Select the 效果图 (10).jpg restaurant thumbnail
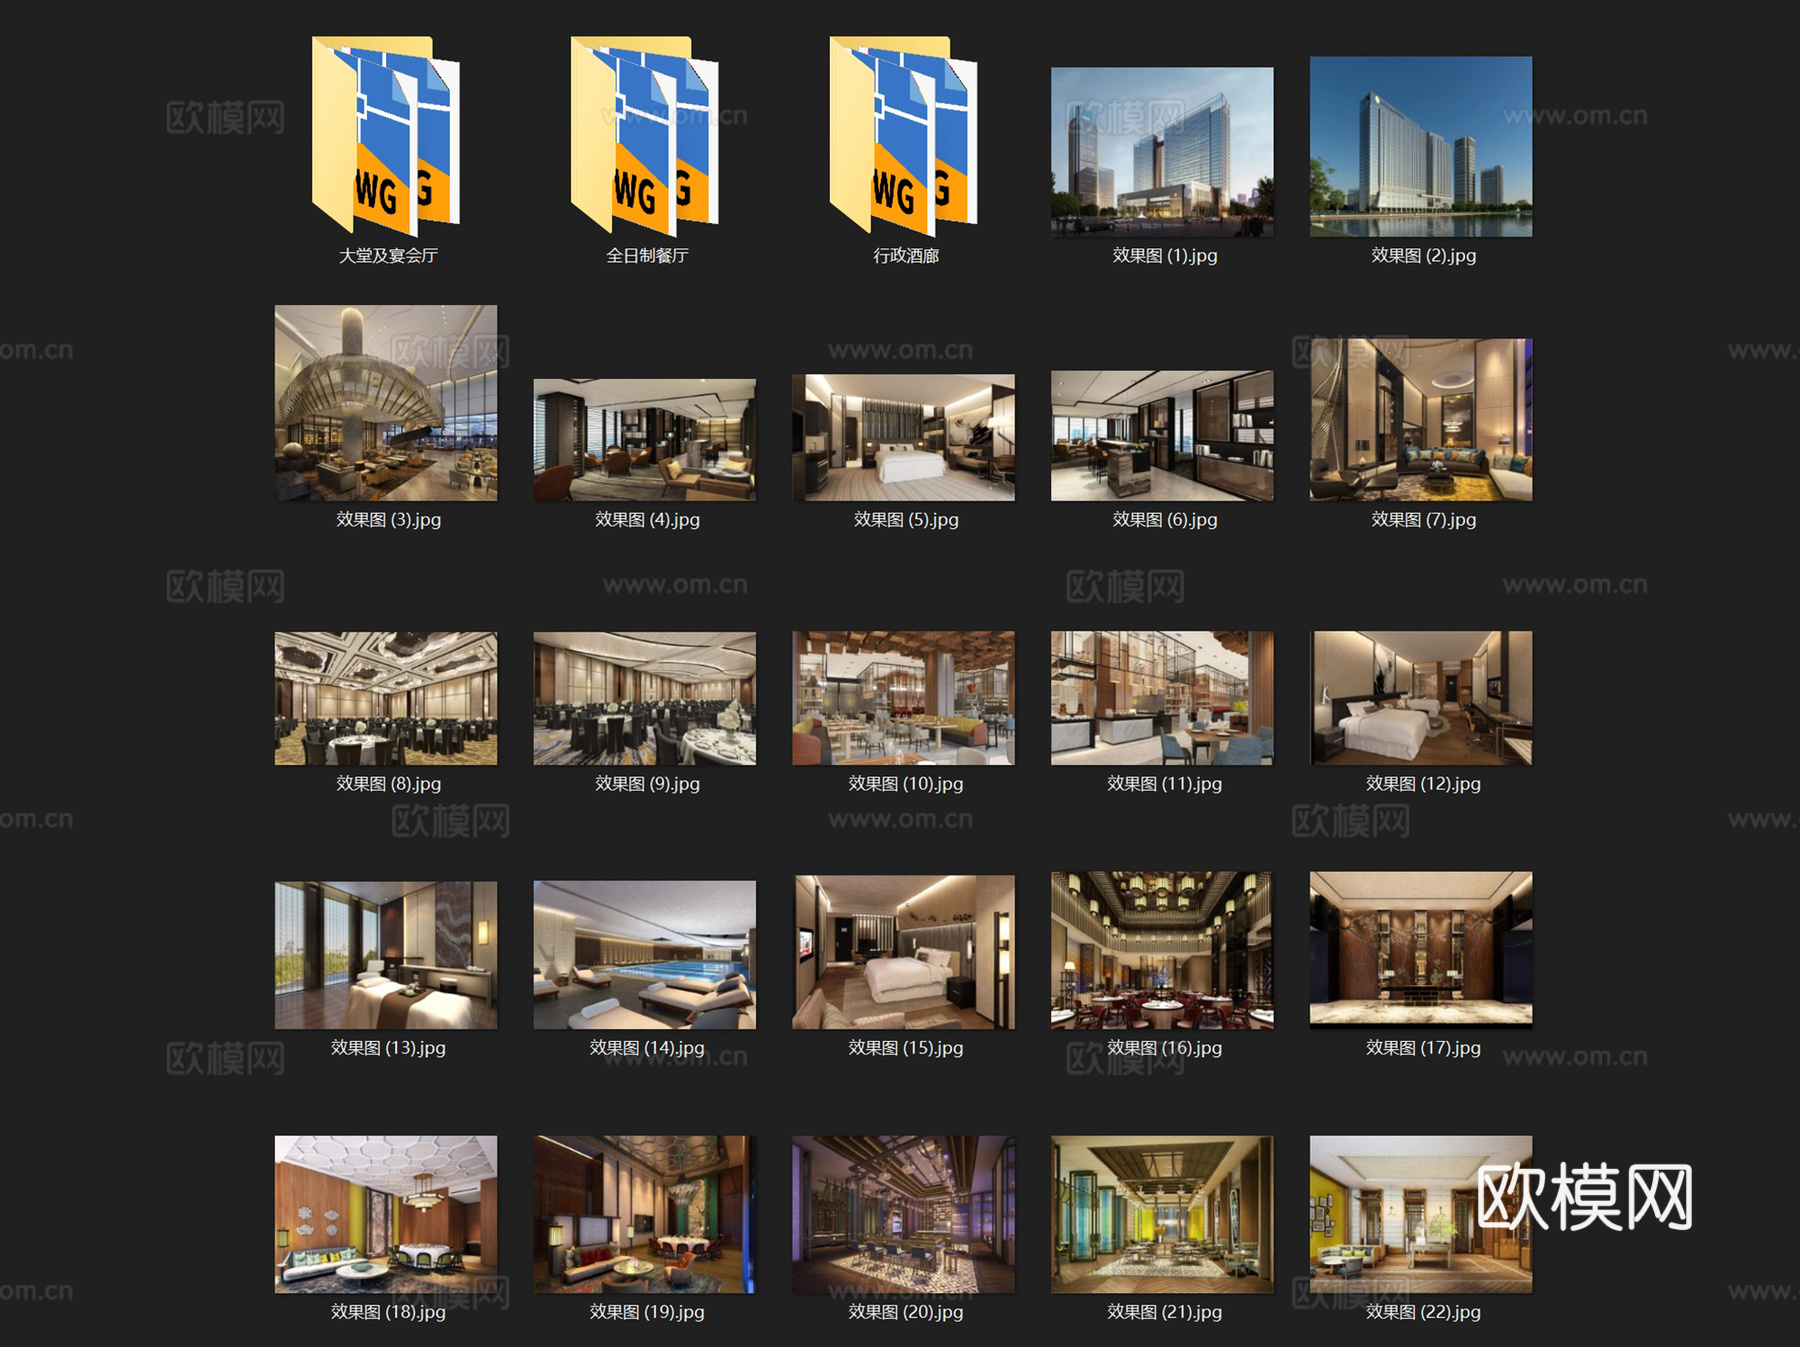Image resolution: width=1800 pixels, height=1347 pixels. pos(904,698)
